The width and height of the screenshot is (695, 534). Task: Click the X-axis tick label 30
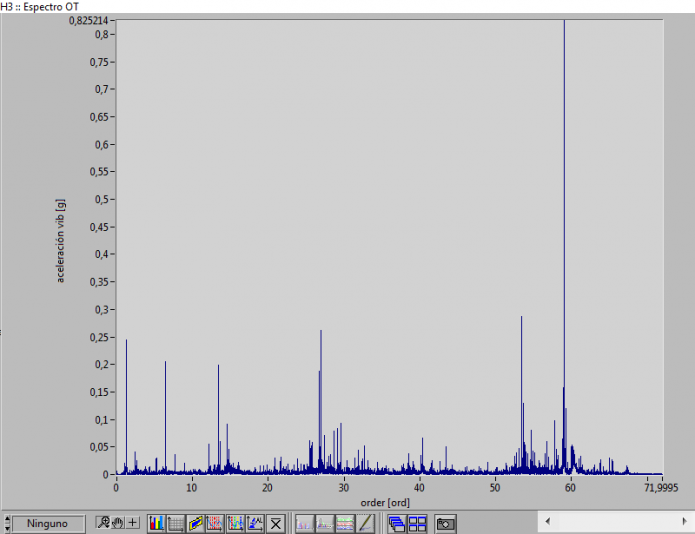(x=344, y=487)
